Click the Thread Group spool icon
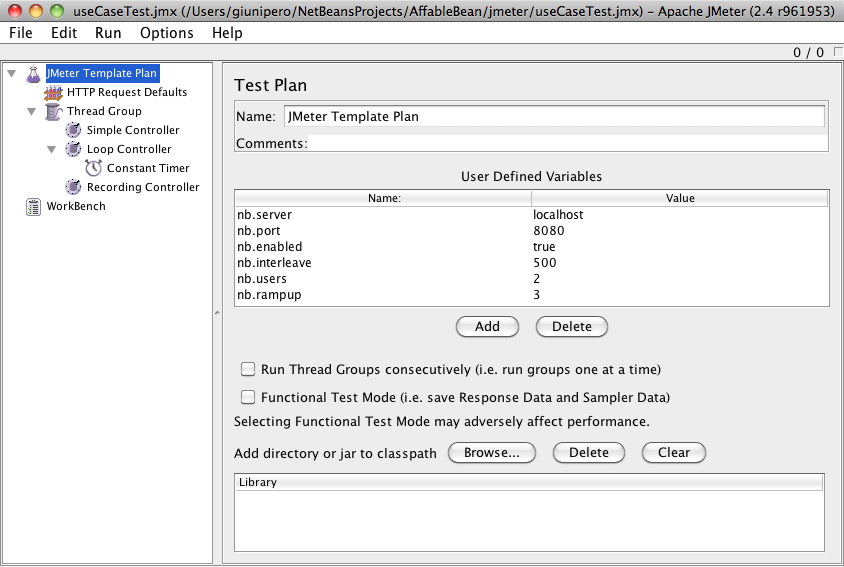 coord(53,111)
